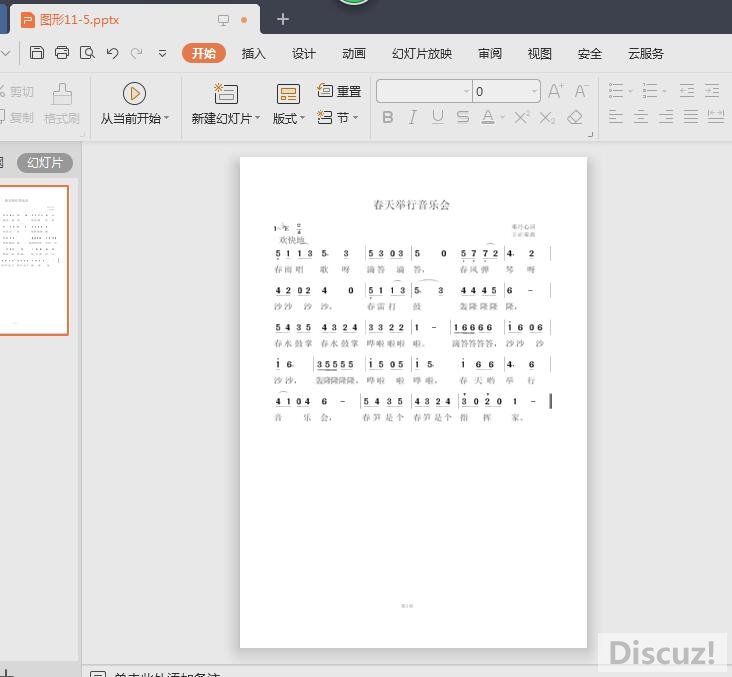Decrease indent level icon

(687, 91)
